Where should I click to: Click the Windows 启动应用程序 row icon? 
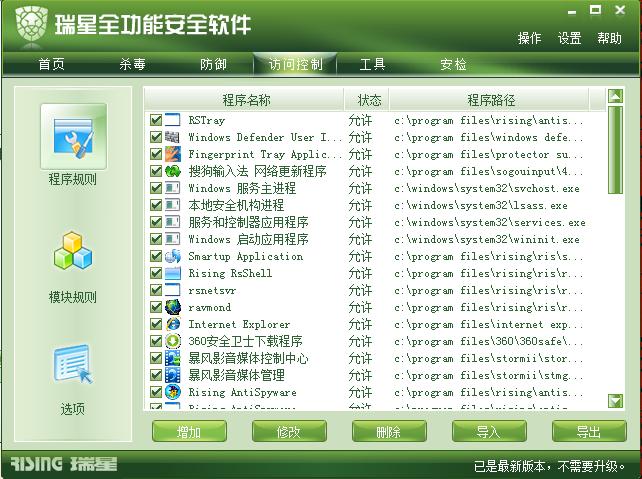pyautogui.click(x=173, y=239)
